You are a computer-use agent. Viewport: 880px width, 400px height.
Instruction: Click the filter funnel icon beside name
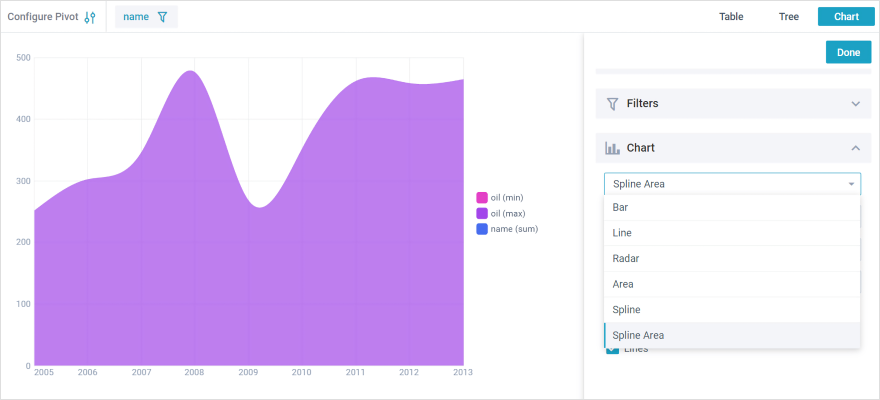[162, 17]
